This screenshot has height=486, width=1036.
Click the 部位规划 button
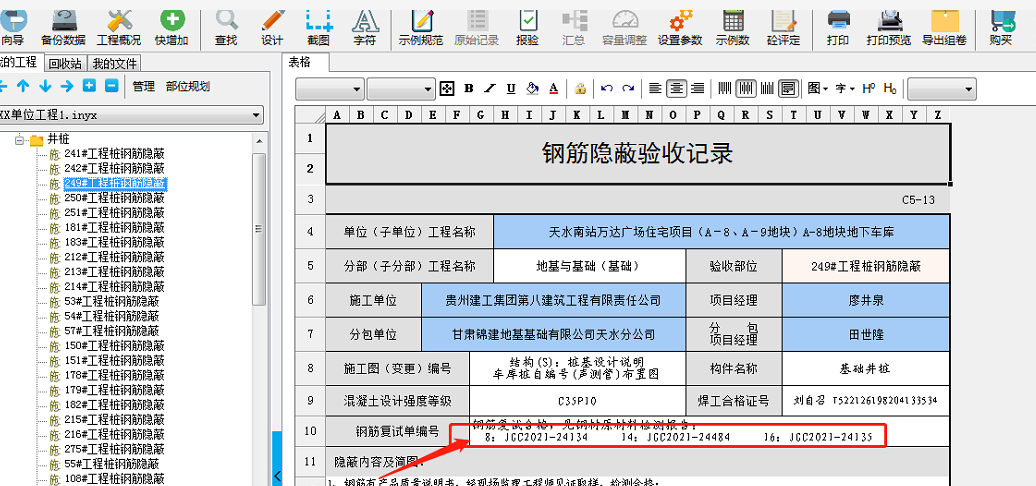point(187,87)
